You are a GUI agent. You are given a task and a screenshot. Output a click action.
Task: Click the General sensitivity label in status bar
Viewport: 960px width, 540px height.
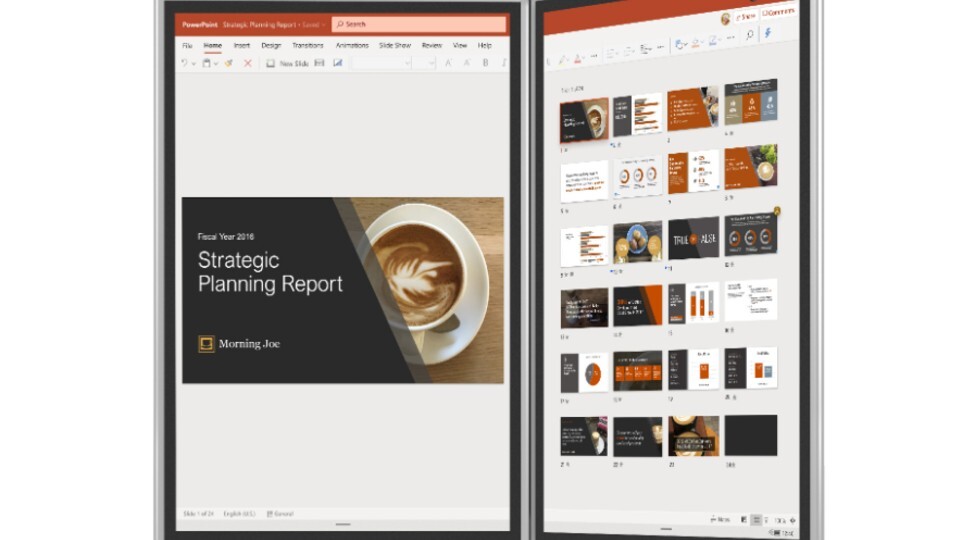coord(280,514)
